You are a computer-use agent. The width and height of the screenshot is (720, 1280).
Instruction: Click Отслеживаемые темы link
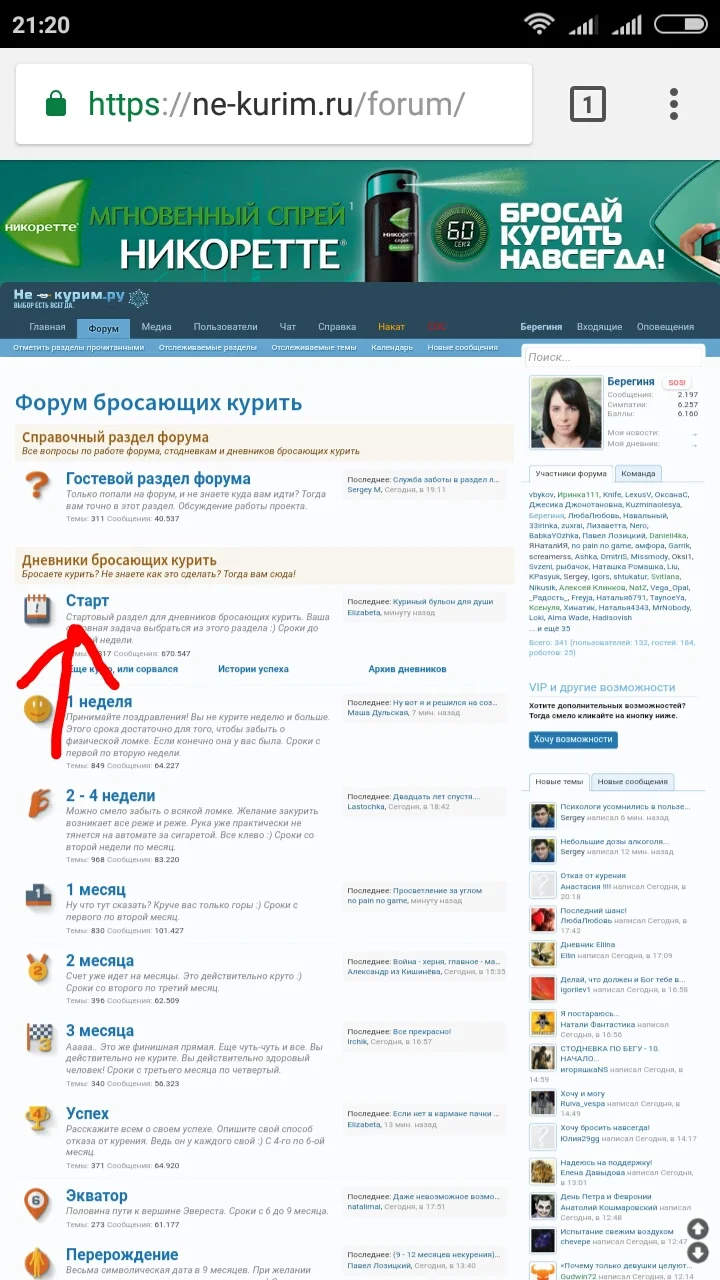coord(313,348)
